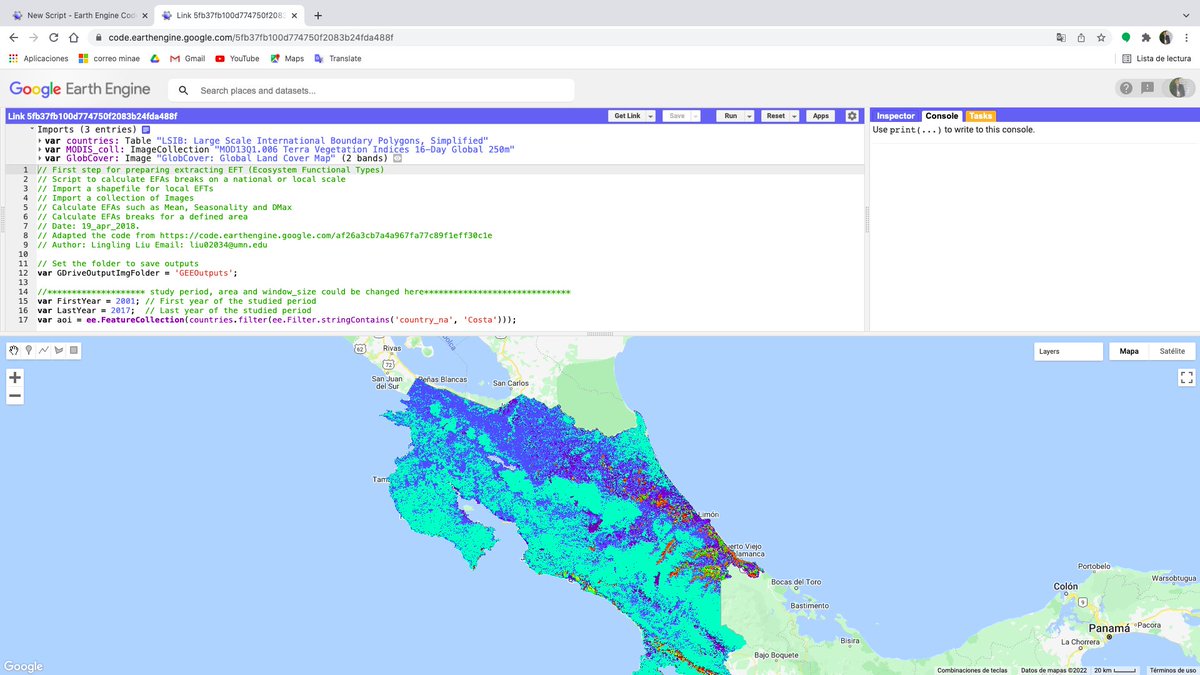
Task: Click code line 15 FirstYear declaration
Action: point(176,301)
